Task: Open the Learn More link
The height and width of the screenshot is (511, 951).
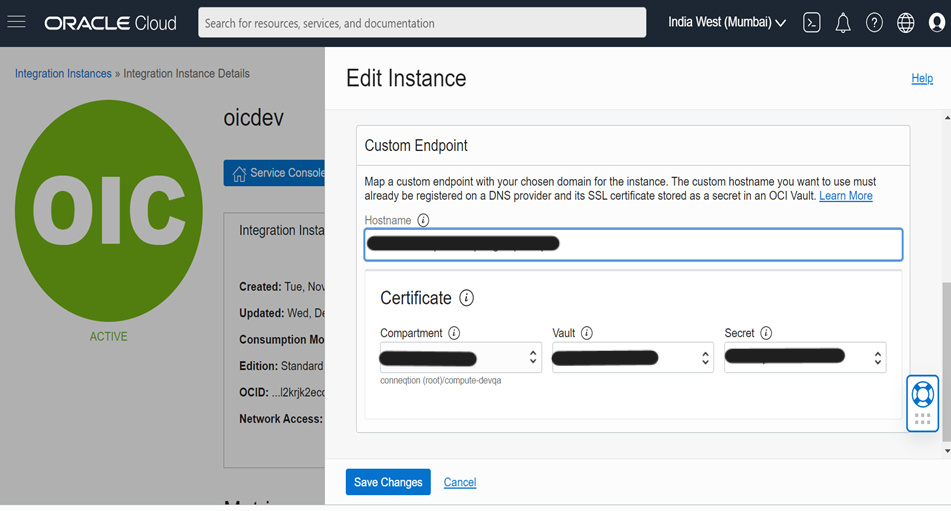Action: pyautogui.click(x=845, y=196)
